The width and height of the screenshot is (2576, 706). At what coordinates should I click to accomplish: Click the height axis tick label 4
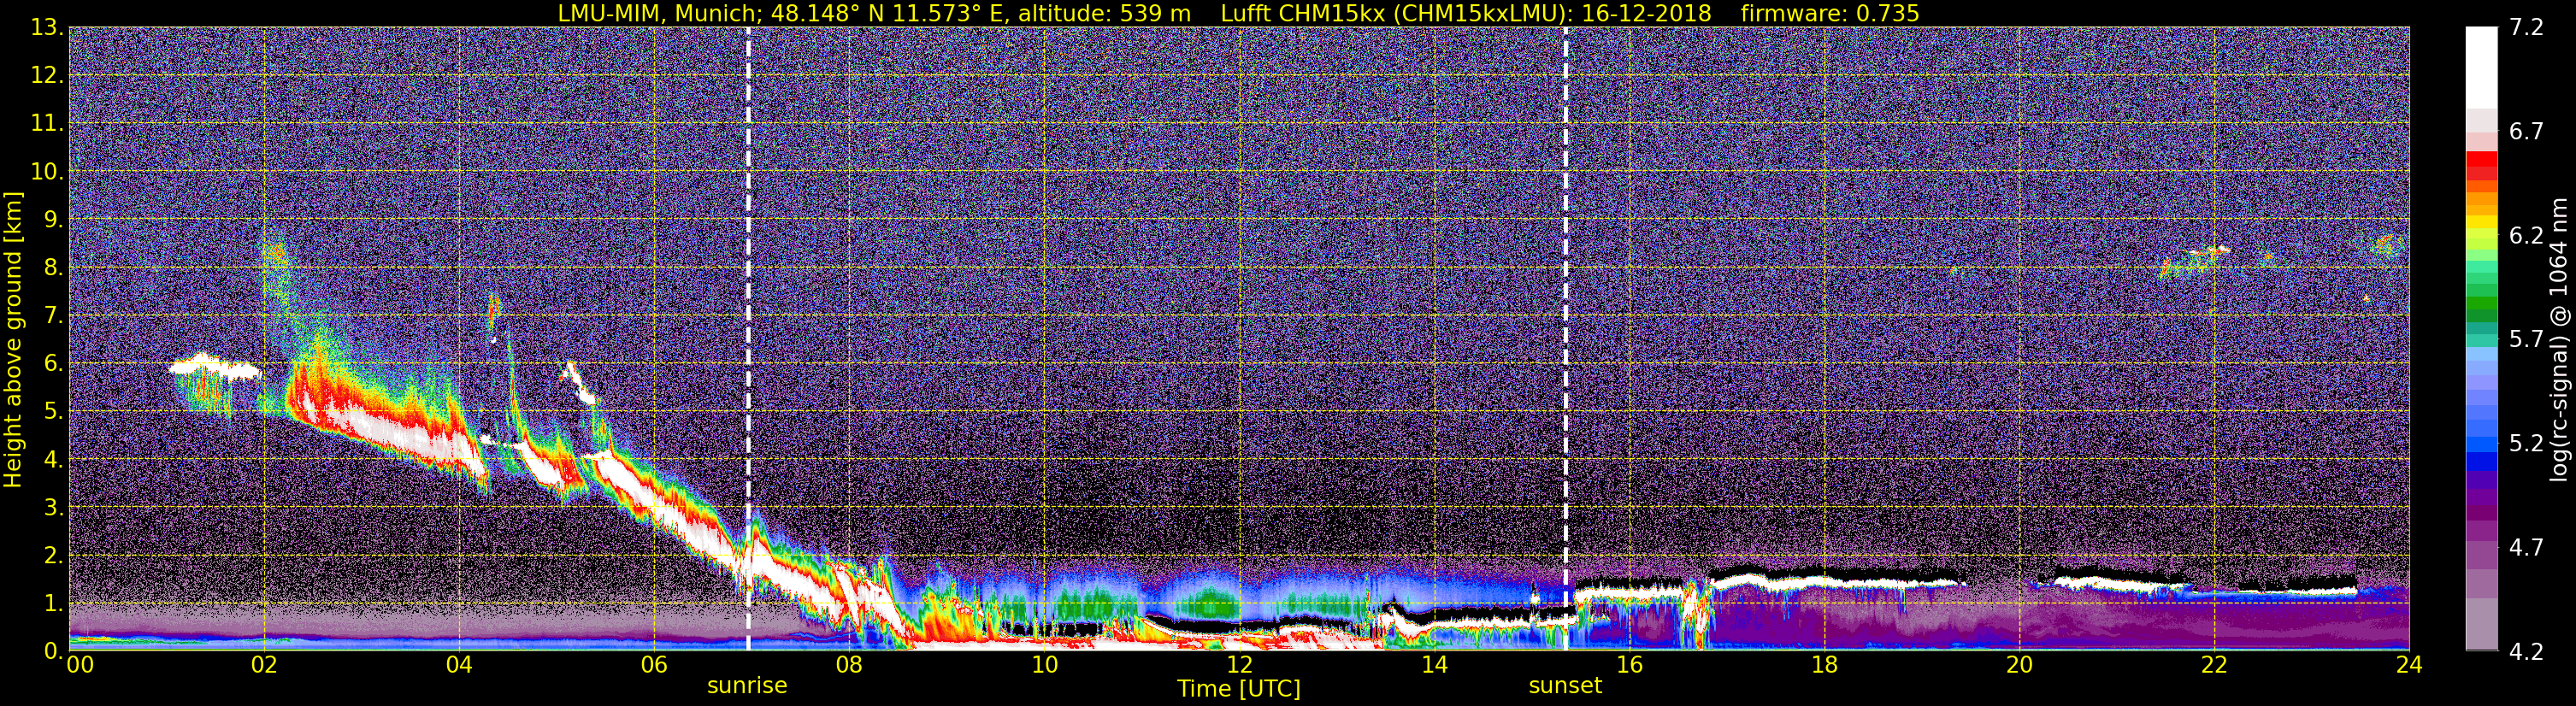tap(52, 460)
